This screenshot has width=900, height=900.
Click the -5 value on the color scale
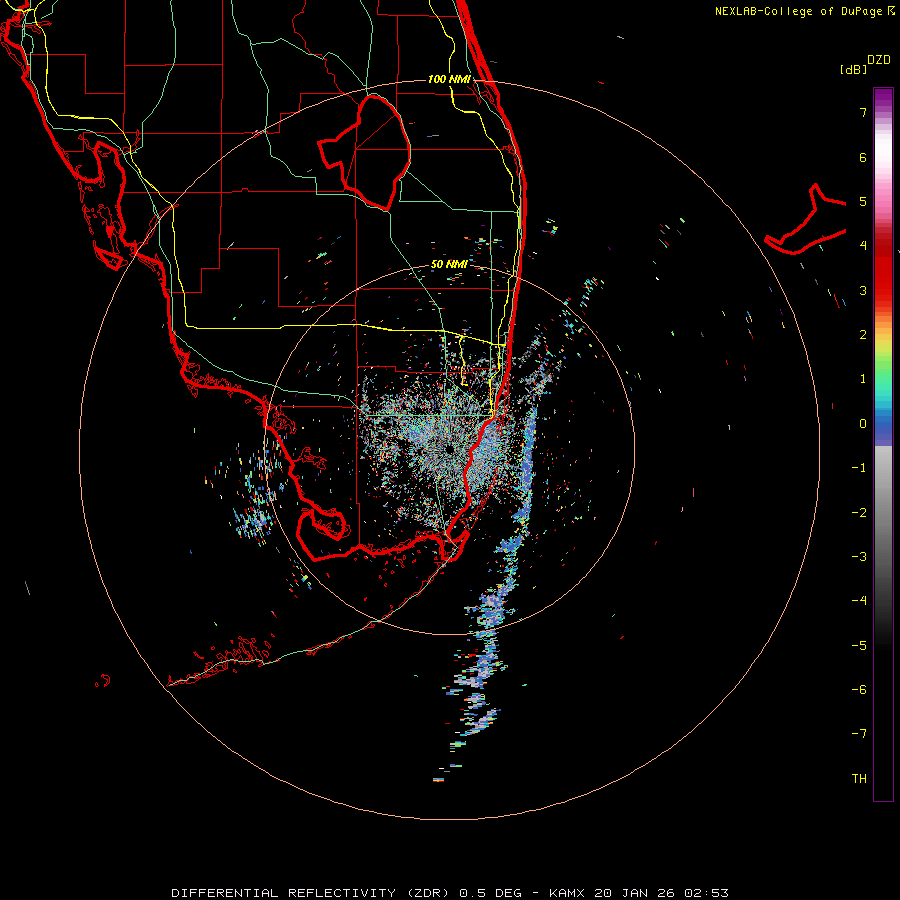point(859,645)
